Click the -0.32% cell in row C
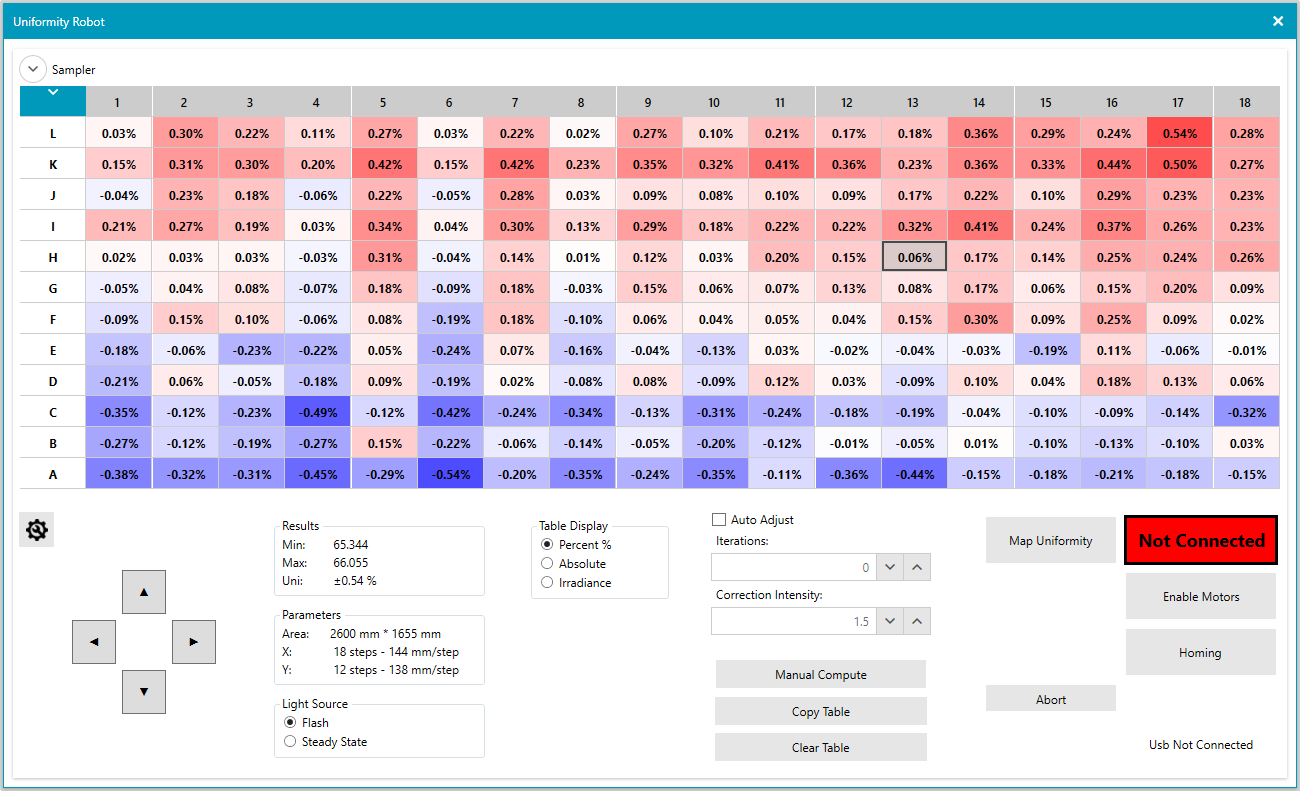The image size is (1300, 791). coord(1246,412)
